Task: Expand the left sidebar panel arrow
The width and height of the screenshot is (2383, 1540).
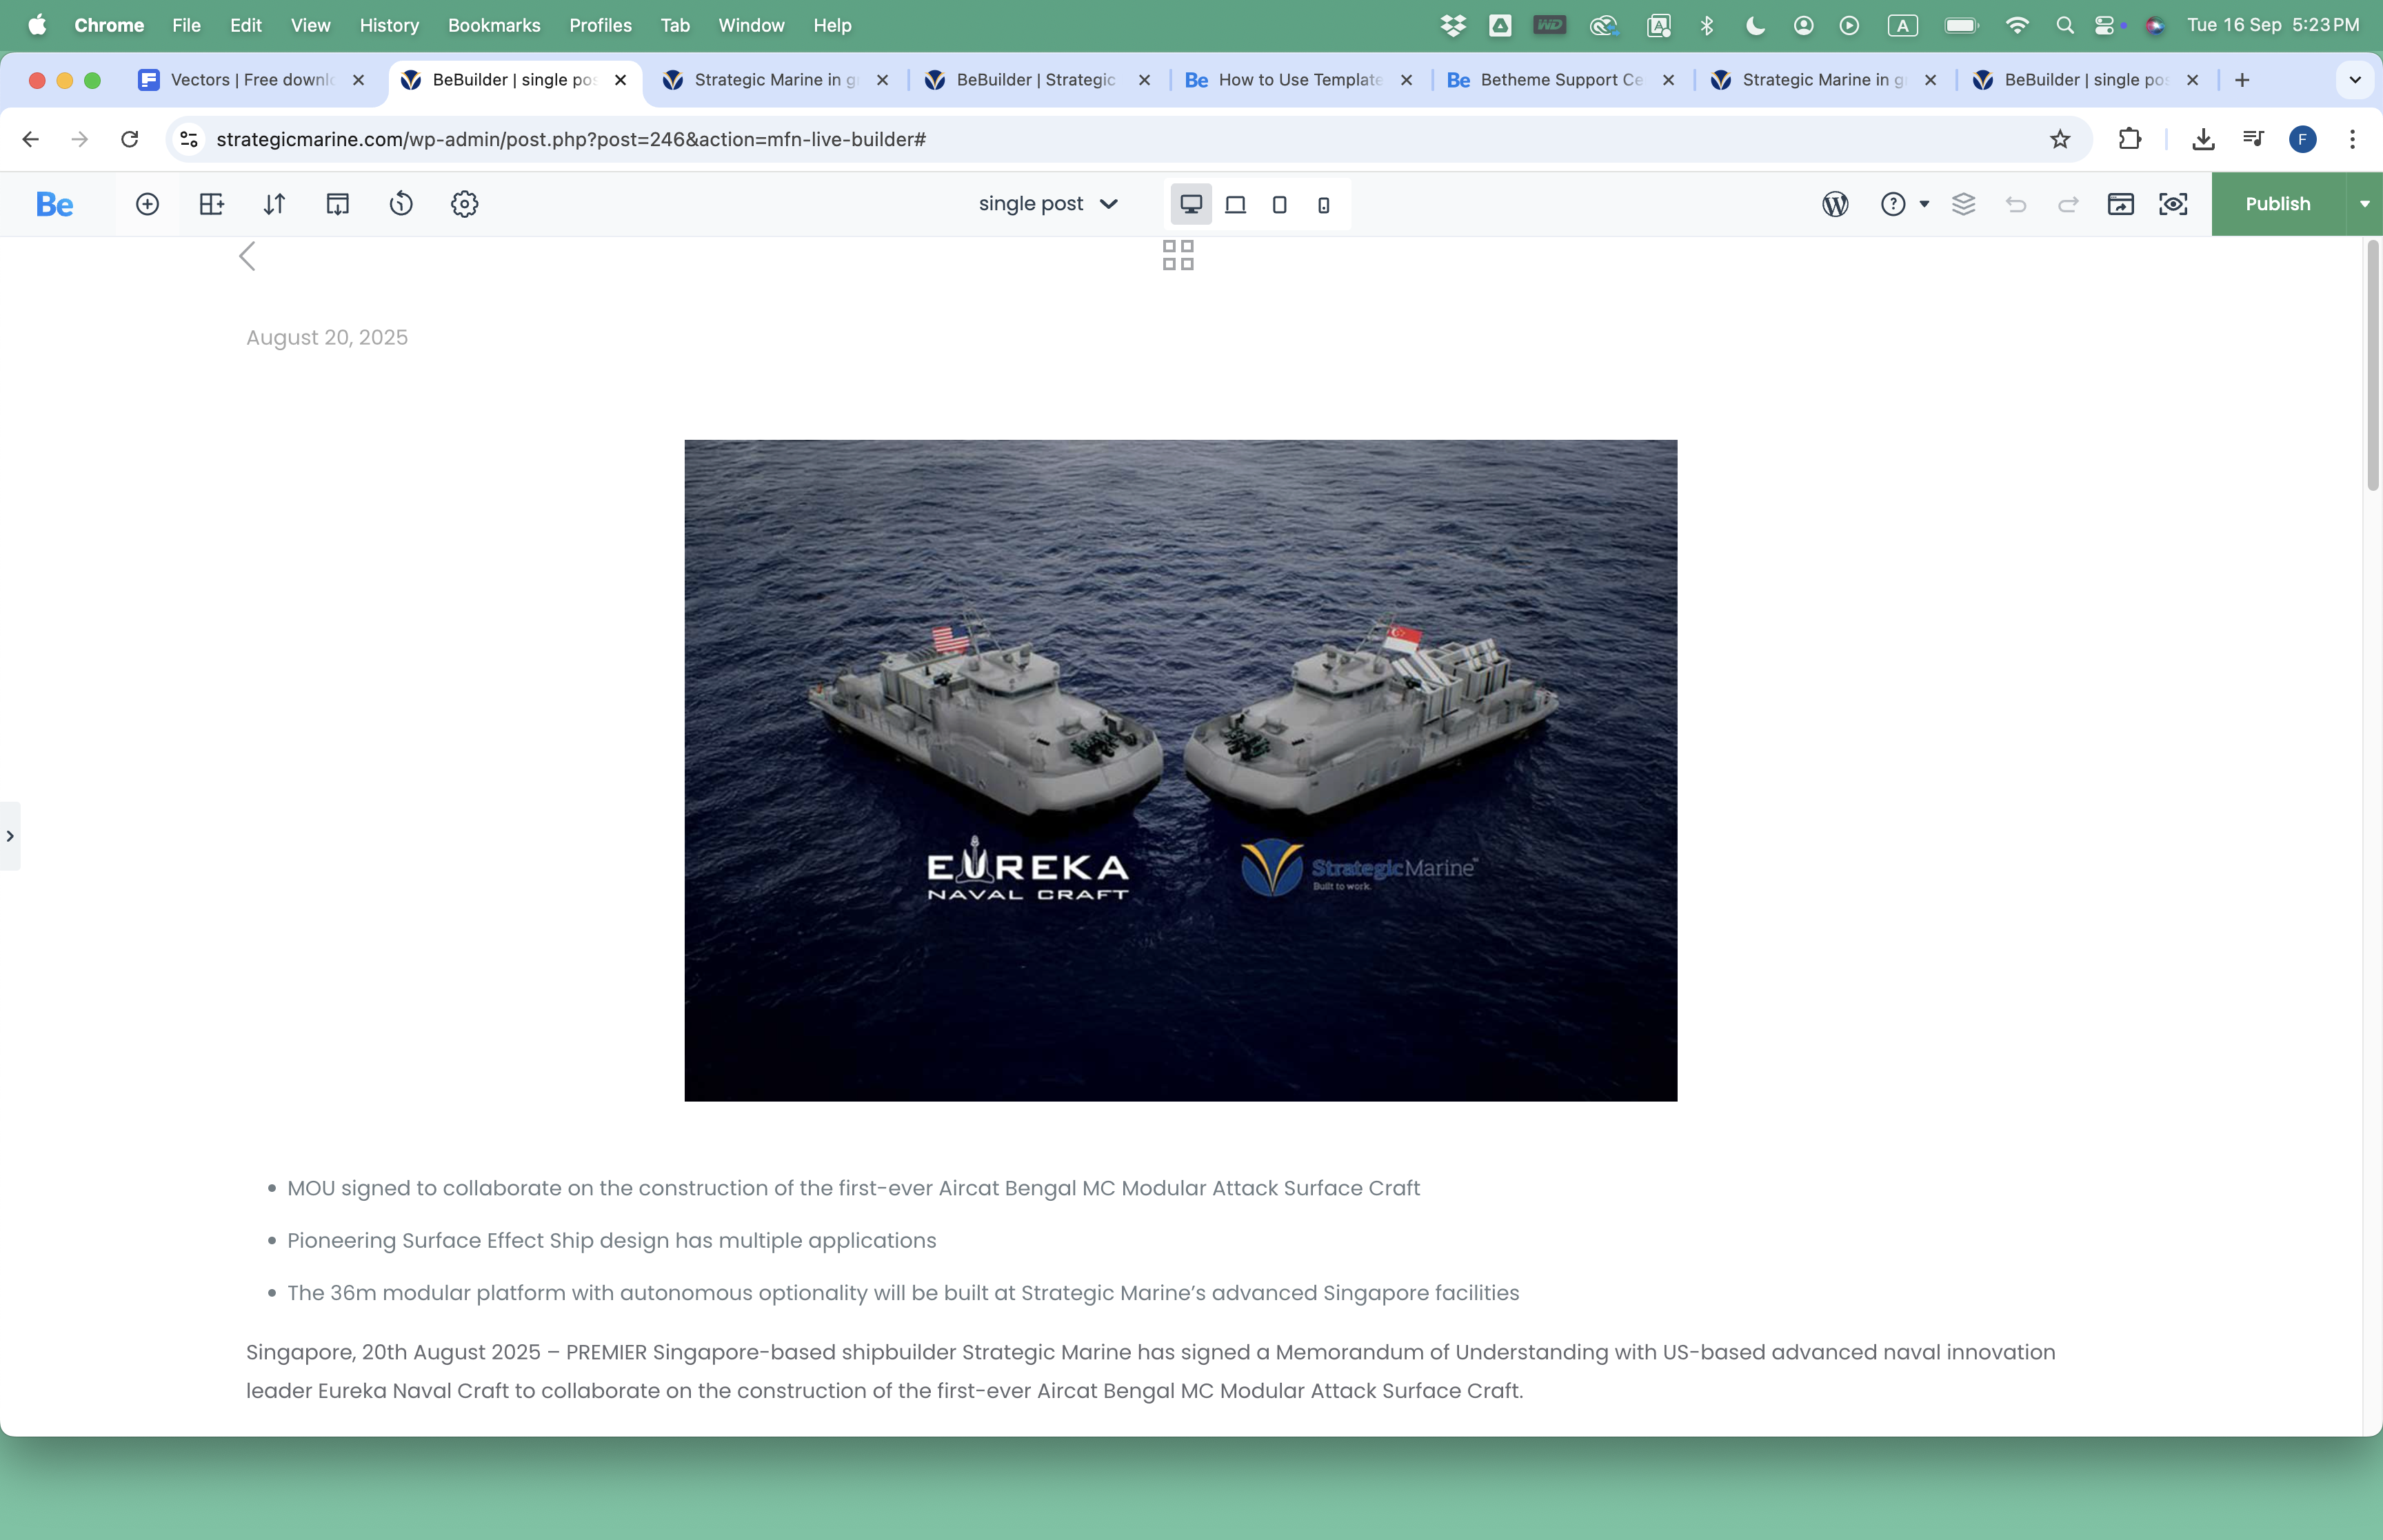Action: coord(10,836)
